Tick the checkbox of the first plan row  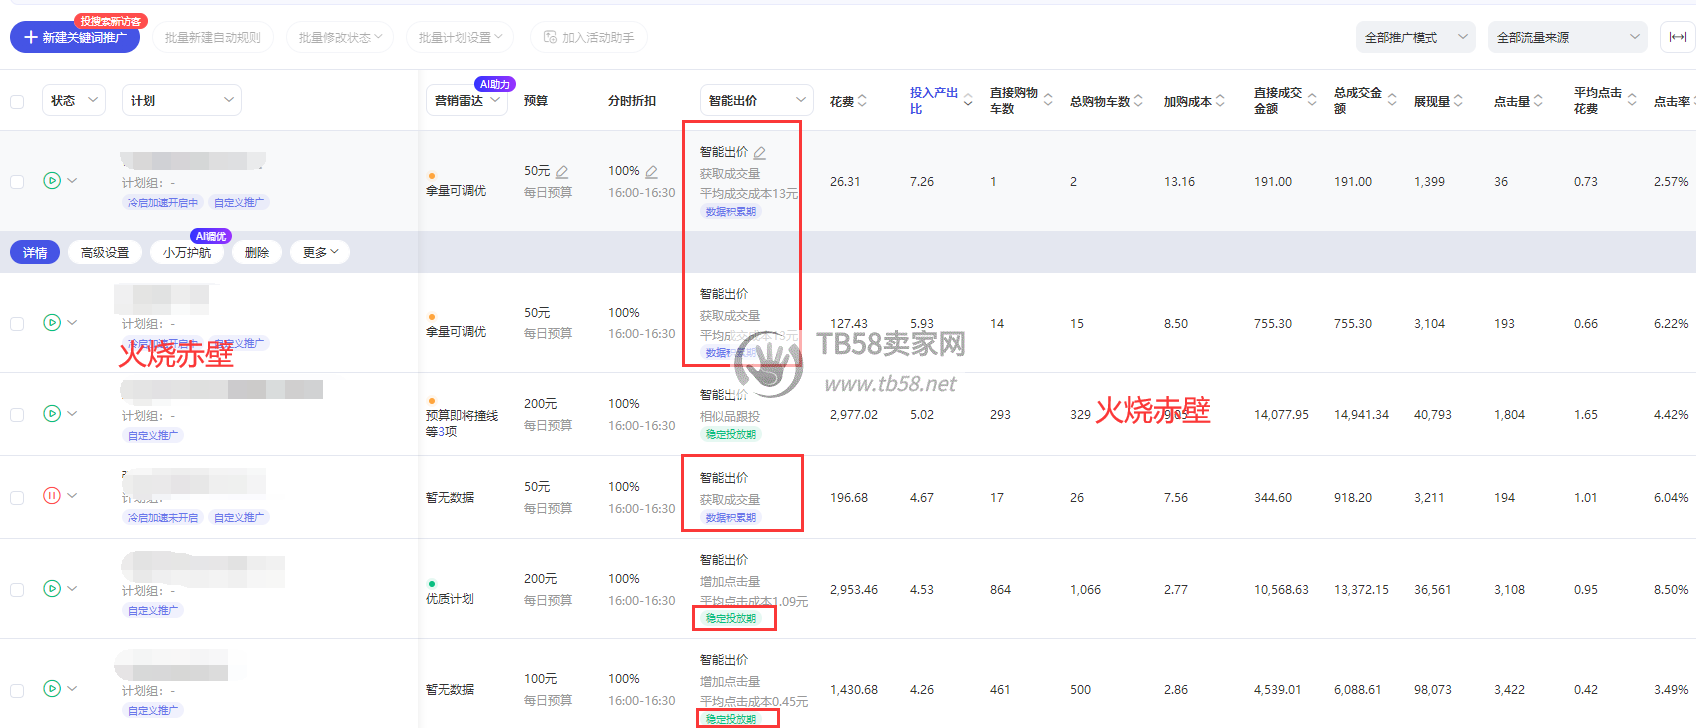[17, 182]
